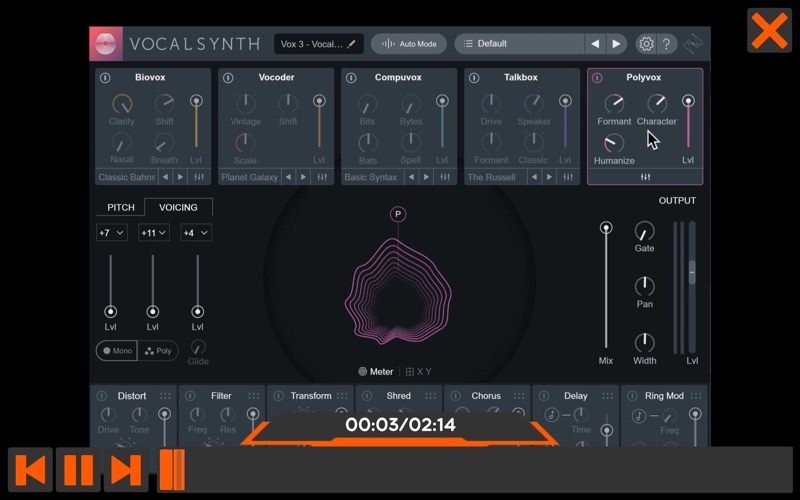Select next global preset arrow
Image resolution: width=800 pixels, height=500 pixels.
pyautogui.click(x=616, y=44)
